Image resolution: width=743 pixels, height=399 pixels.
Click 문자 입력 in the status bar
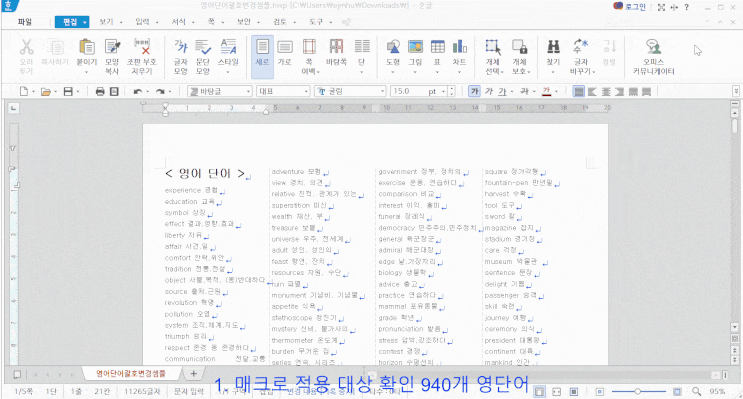(189, 391)
